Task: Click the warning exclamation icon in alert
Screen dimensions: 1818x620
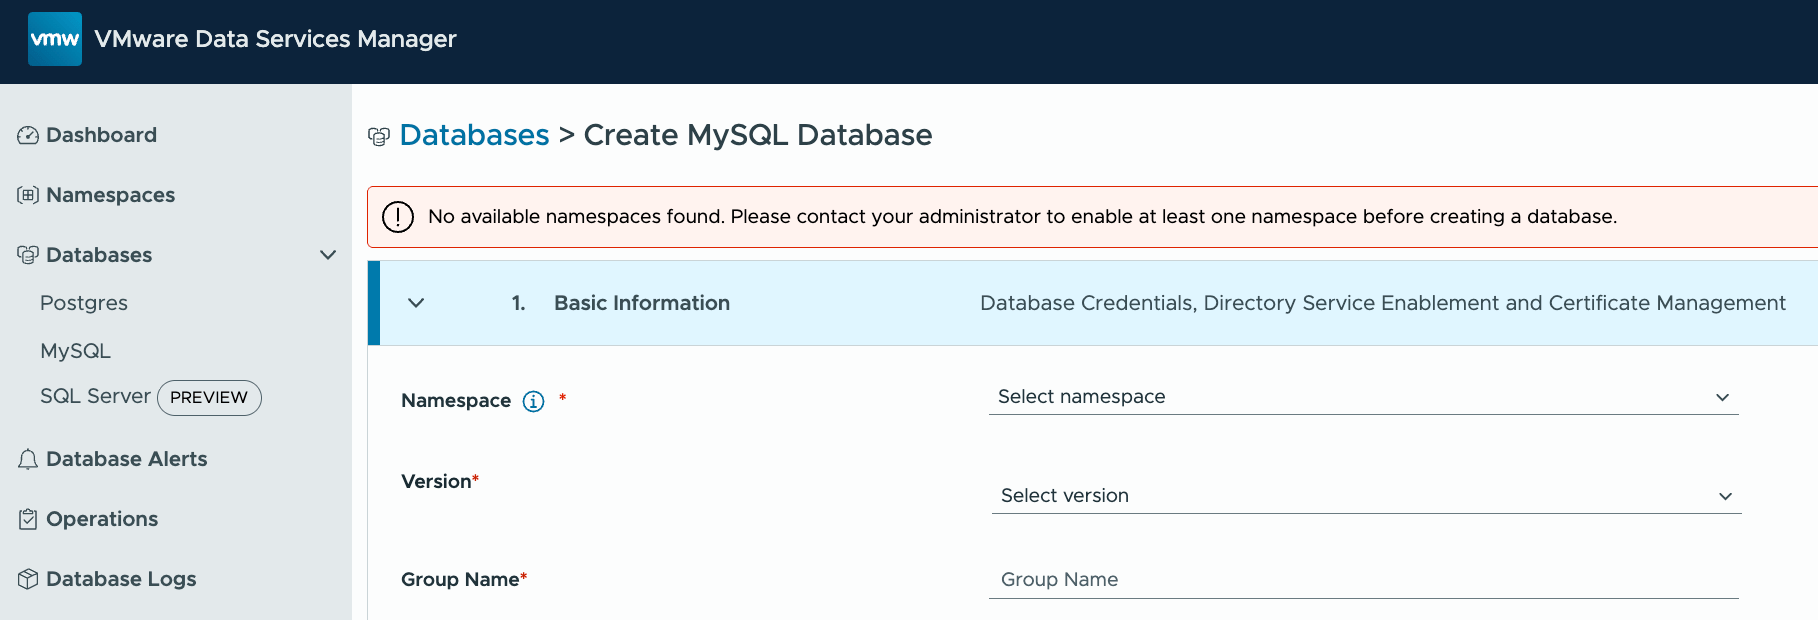Action: point(398,217)
